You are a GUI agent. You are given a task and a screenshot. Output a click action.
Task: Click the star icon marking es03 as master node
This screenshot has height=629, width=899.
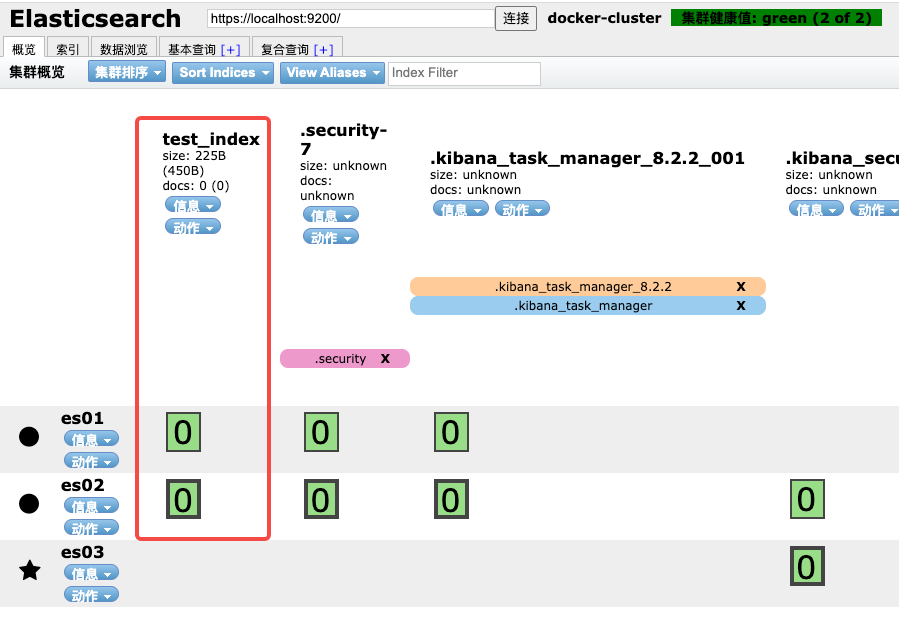click(x=29, y=570)
